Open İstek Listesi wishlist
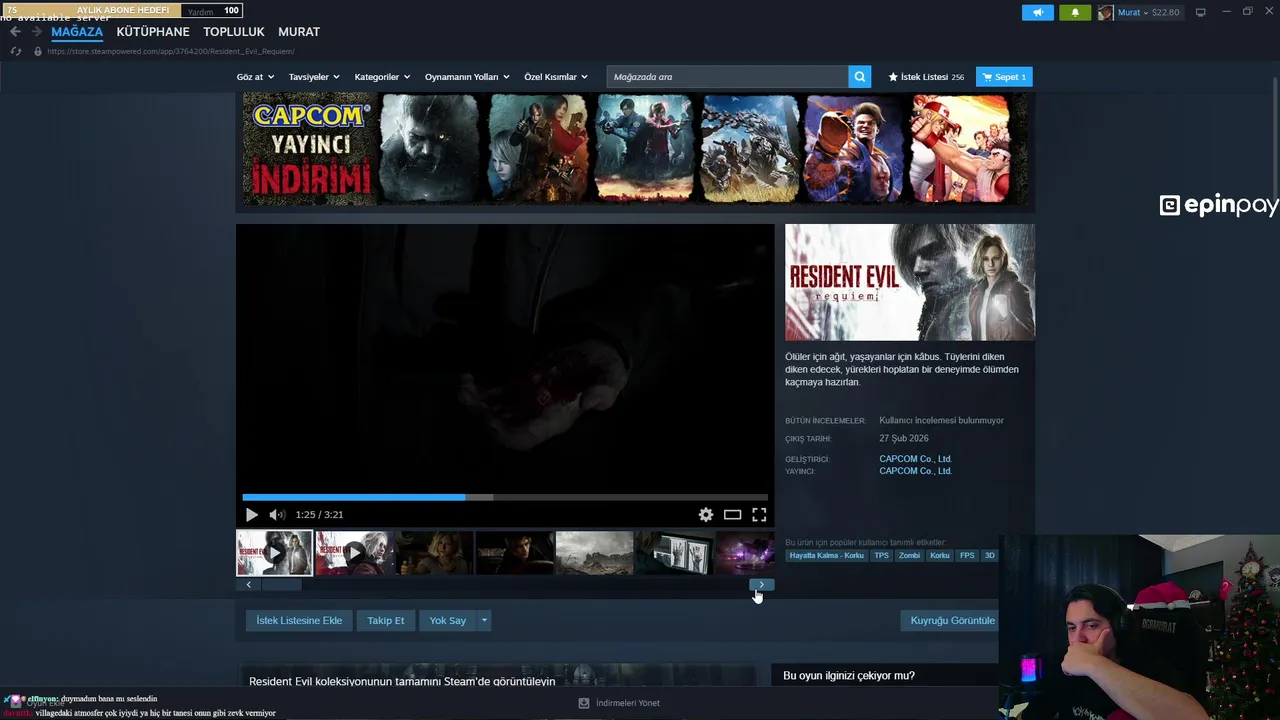 (x=926, y=77)
